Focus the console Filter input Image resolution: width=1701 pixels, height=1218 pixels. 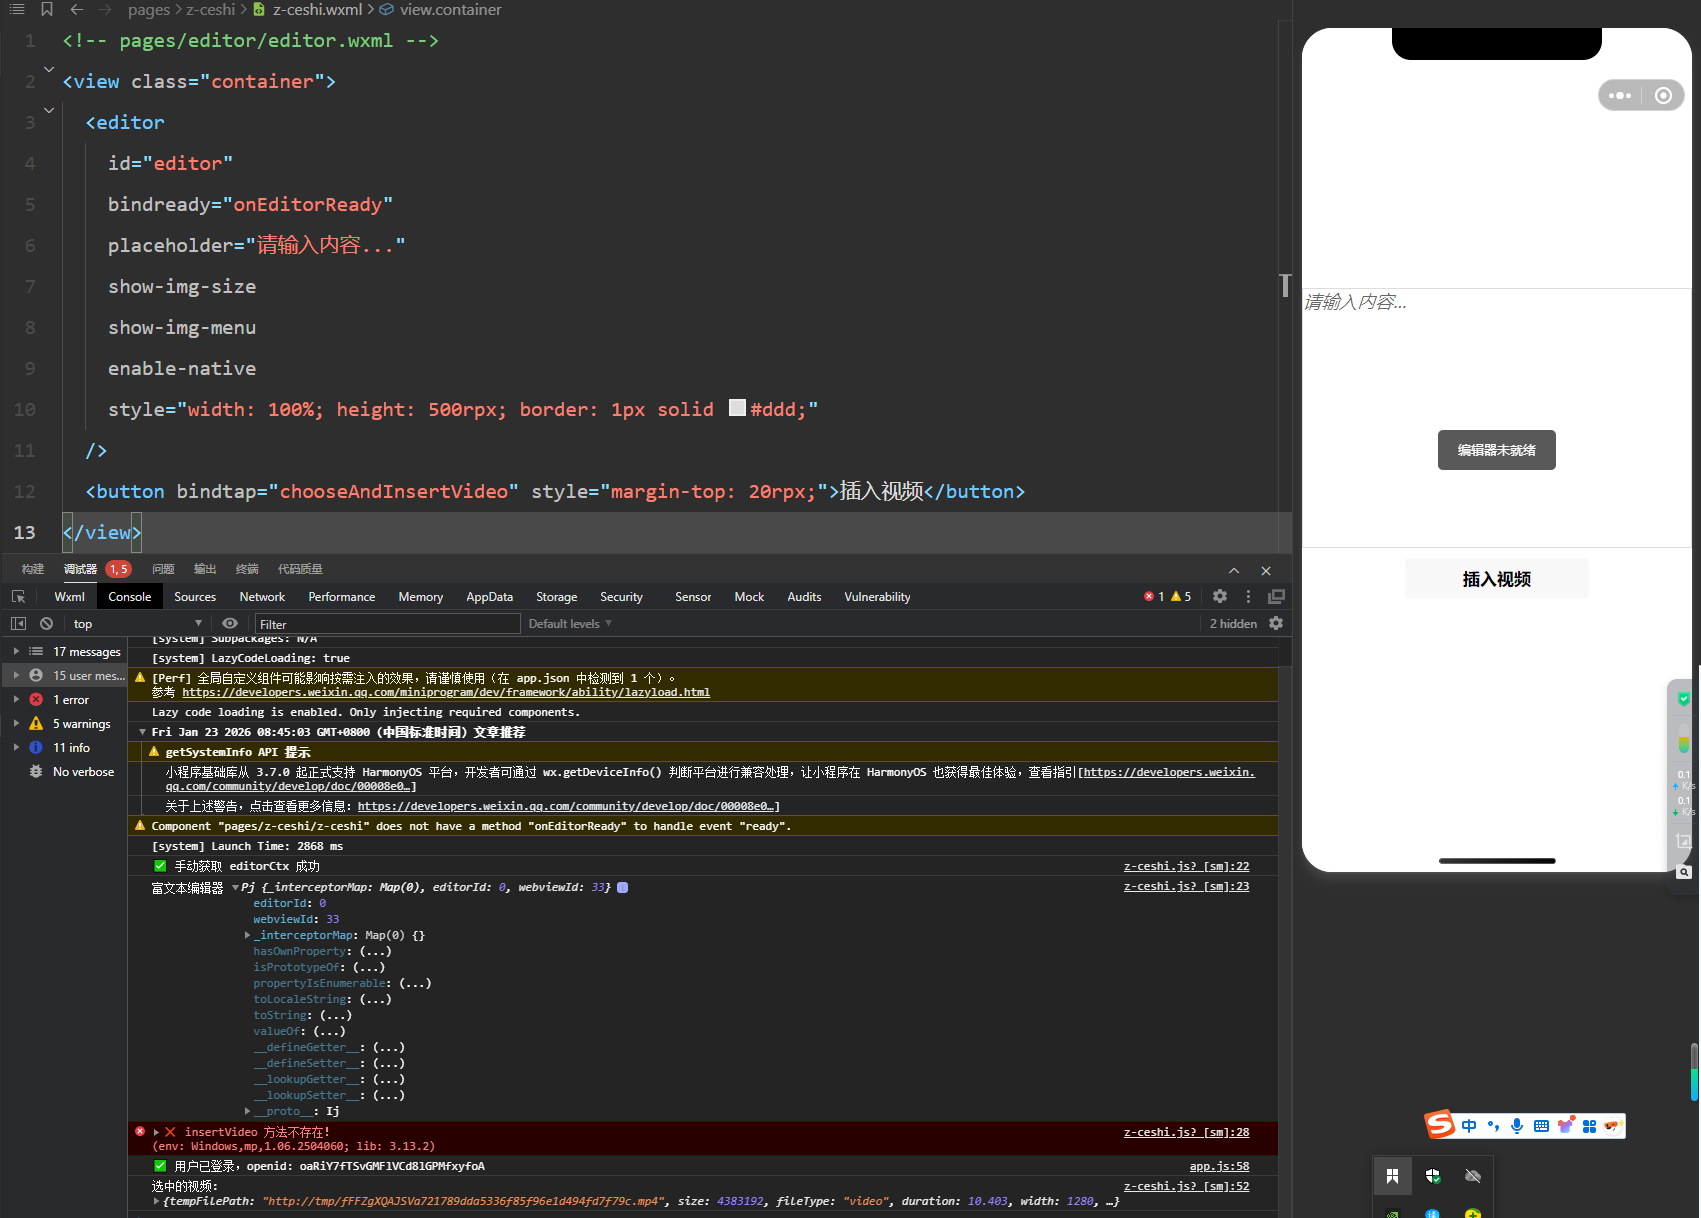pos(387,624)
